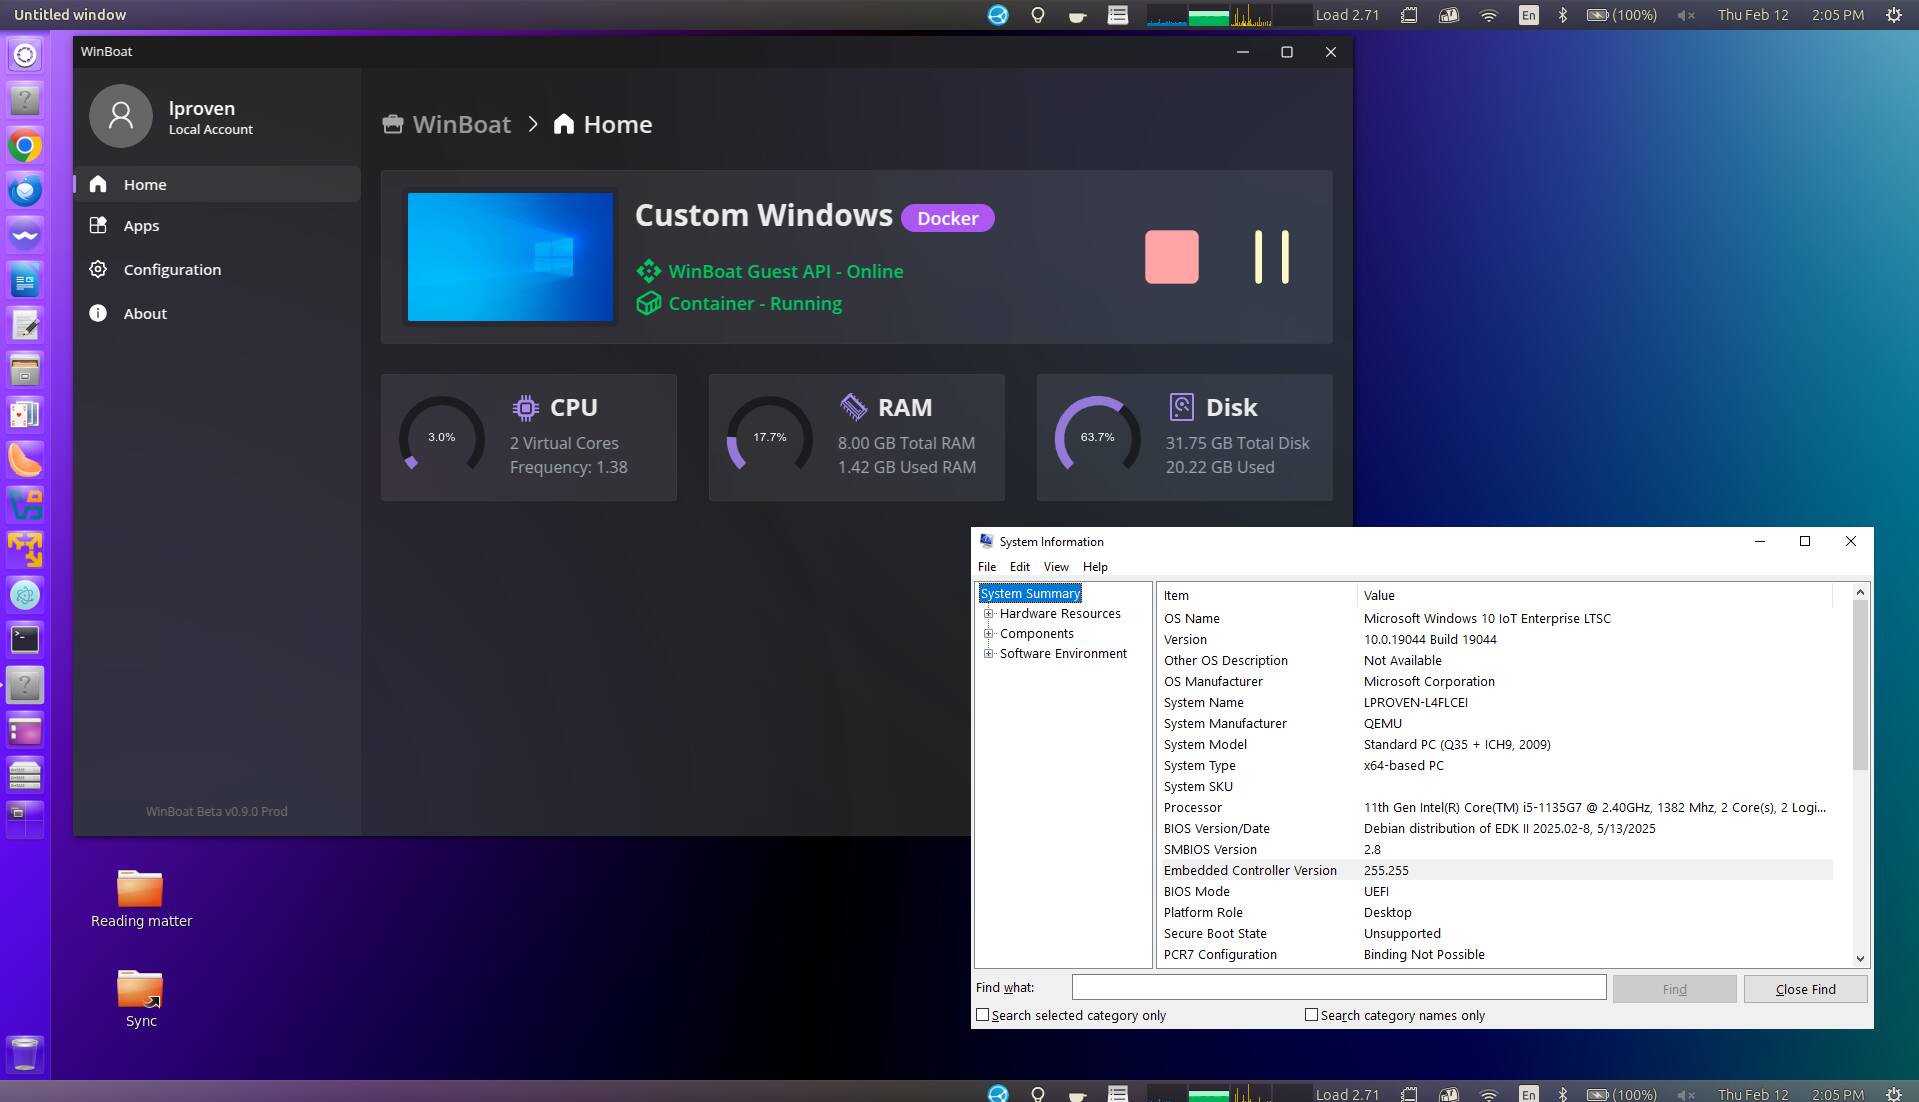This screenshot has height=1102, width=1919.
Task: Open the File menu in System Information
Action: pyautogui.click(x=986, y=567)
